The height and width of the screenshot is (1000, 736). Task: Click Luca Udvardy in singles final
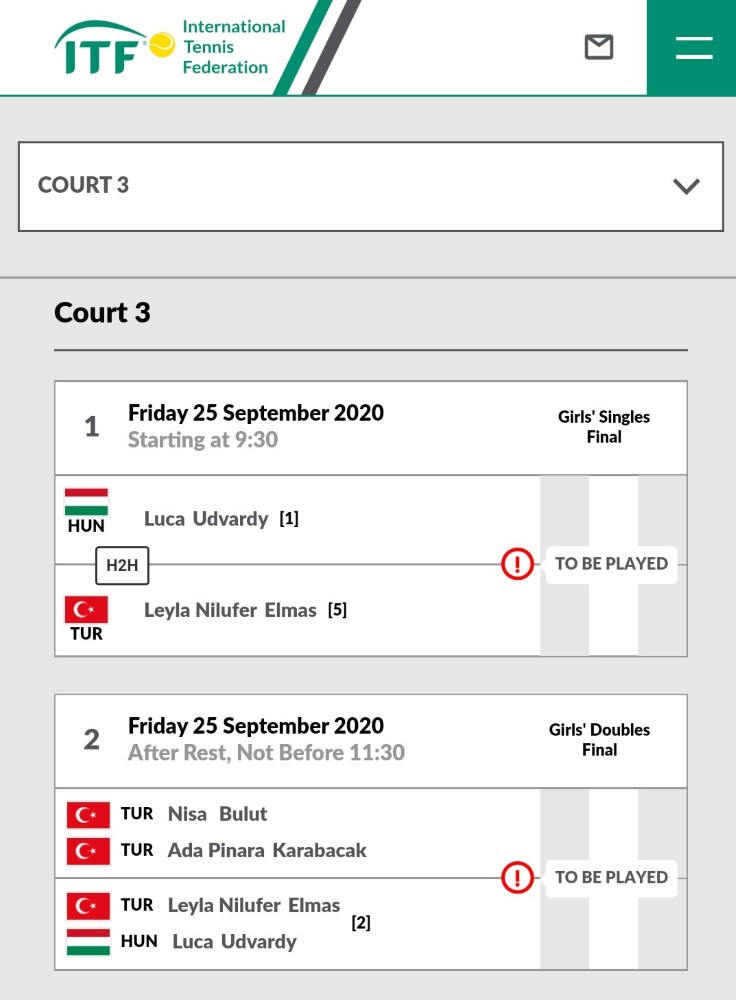(x=206, y=518)
